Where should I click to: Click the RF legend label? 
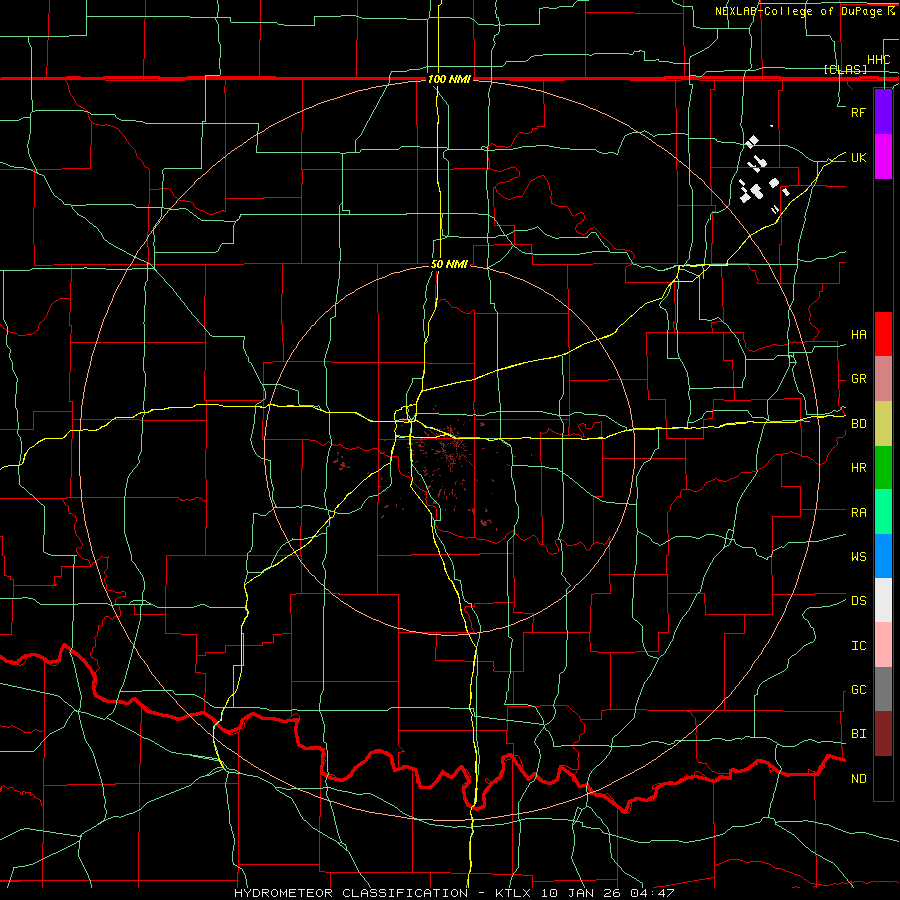[x=858, y=112]
